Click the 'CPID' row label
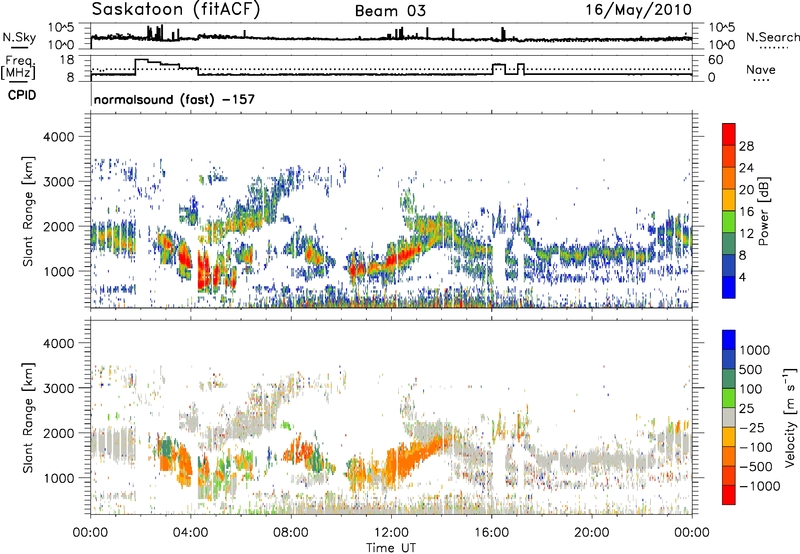The image size is (800, 554). pos(22,95)
